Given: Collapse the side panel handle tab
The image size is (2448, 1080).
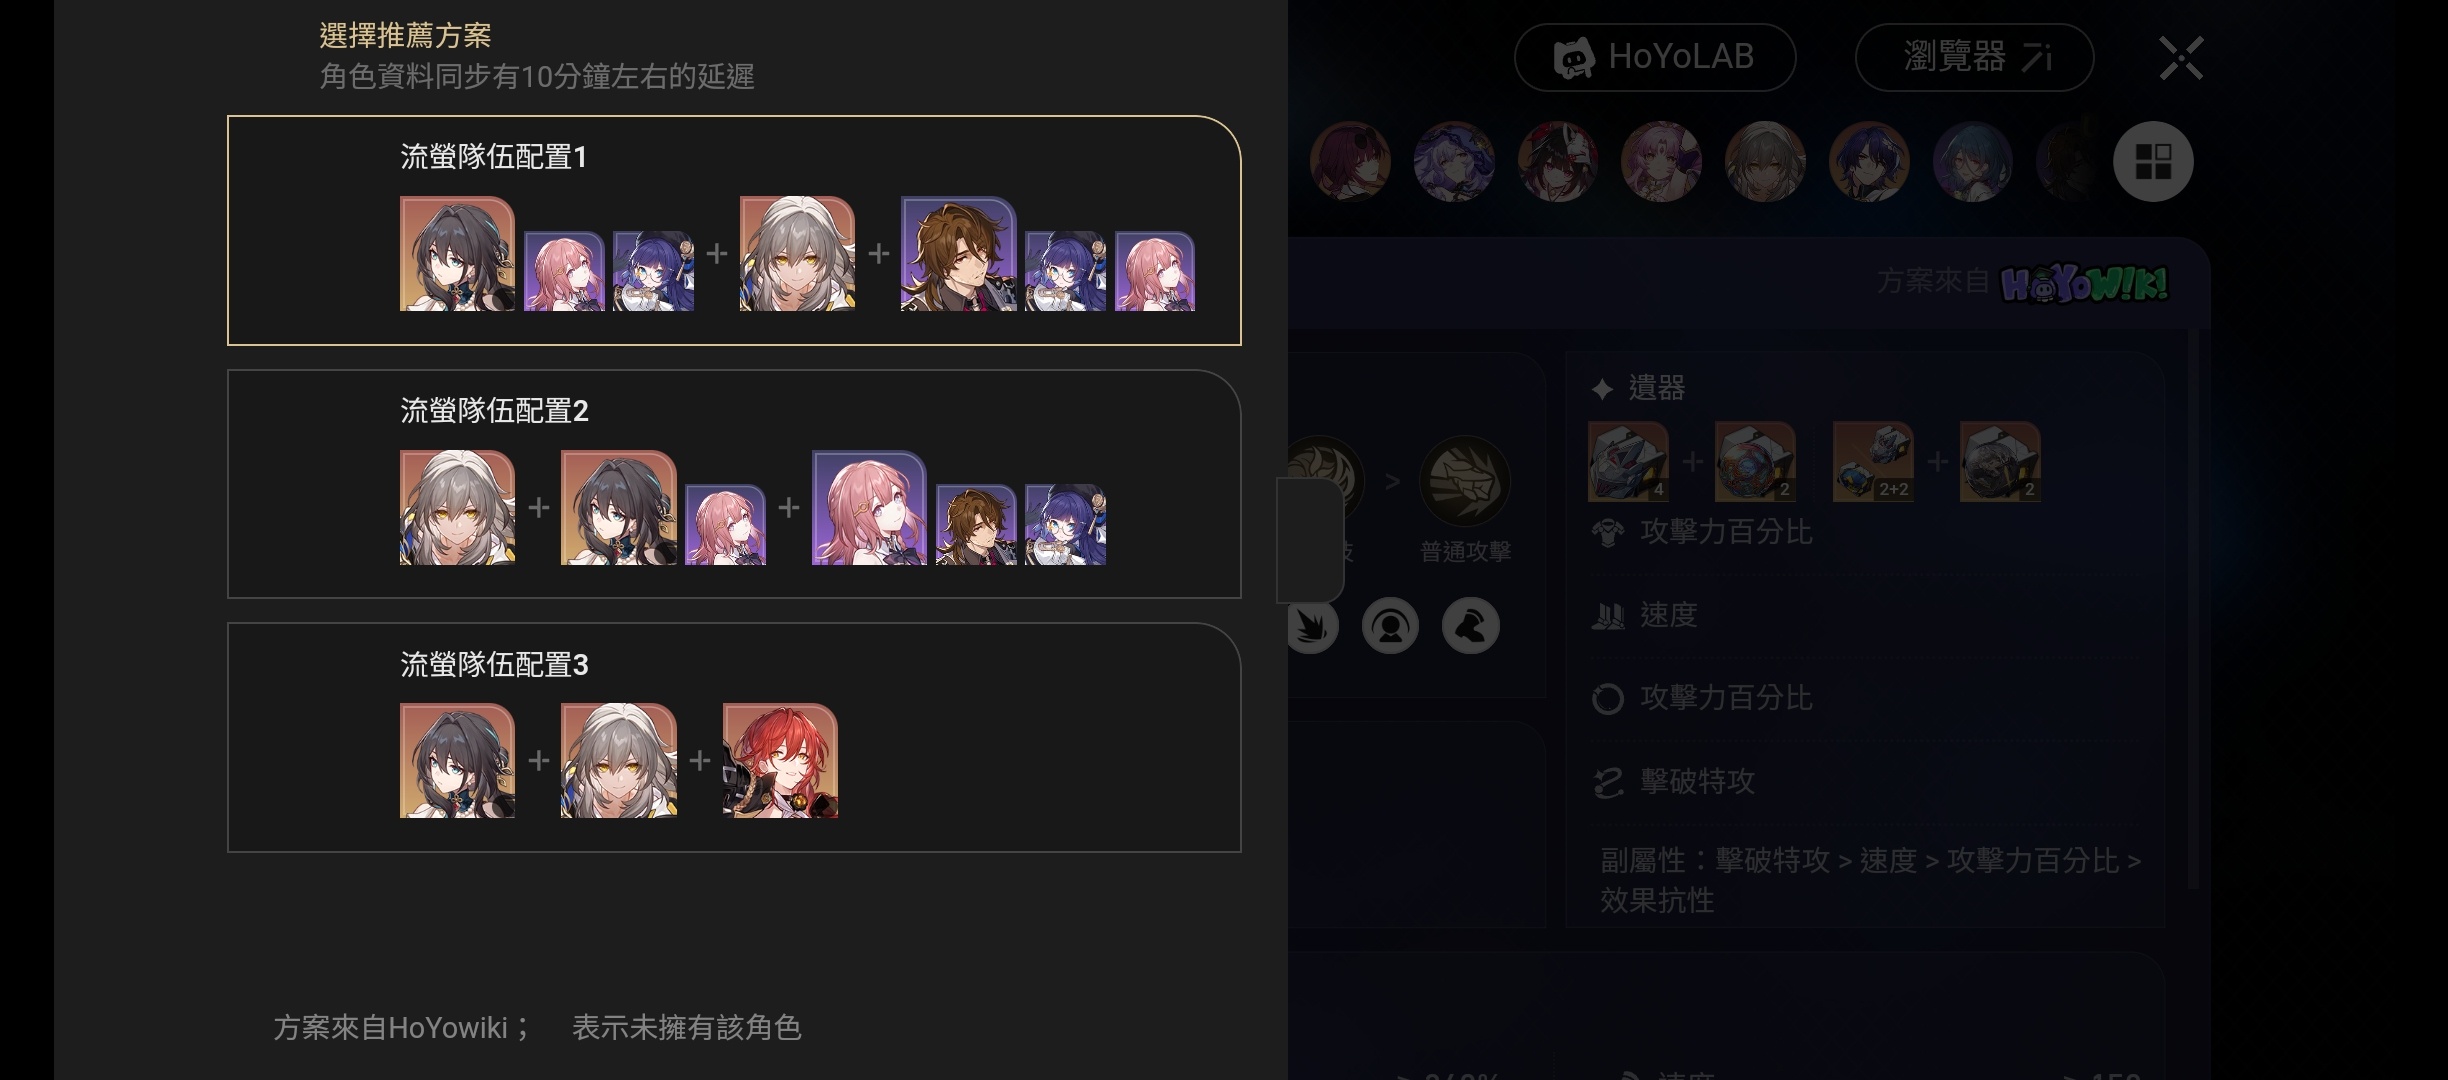Looking at the screenshot, I should tap(1309, 540).
